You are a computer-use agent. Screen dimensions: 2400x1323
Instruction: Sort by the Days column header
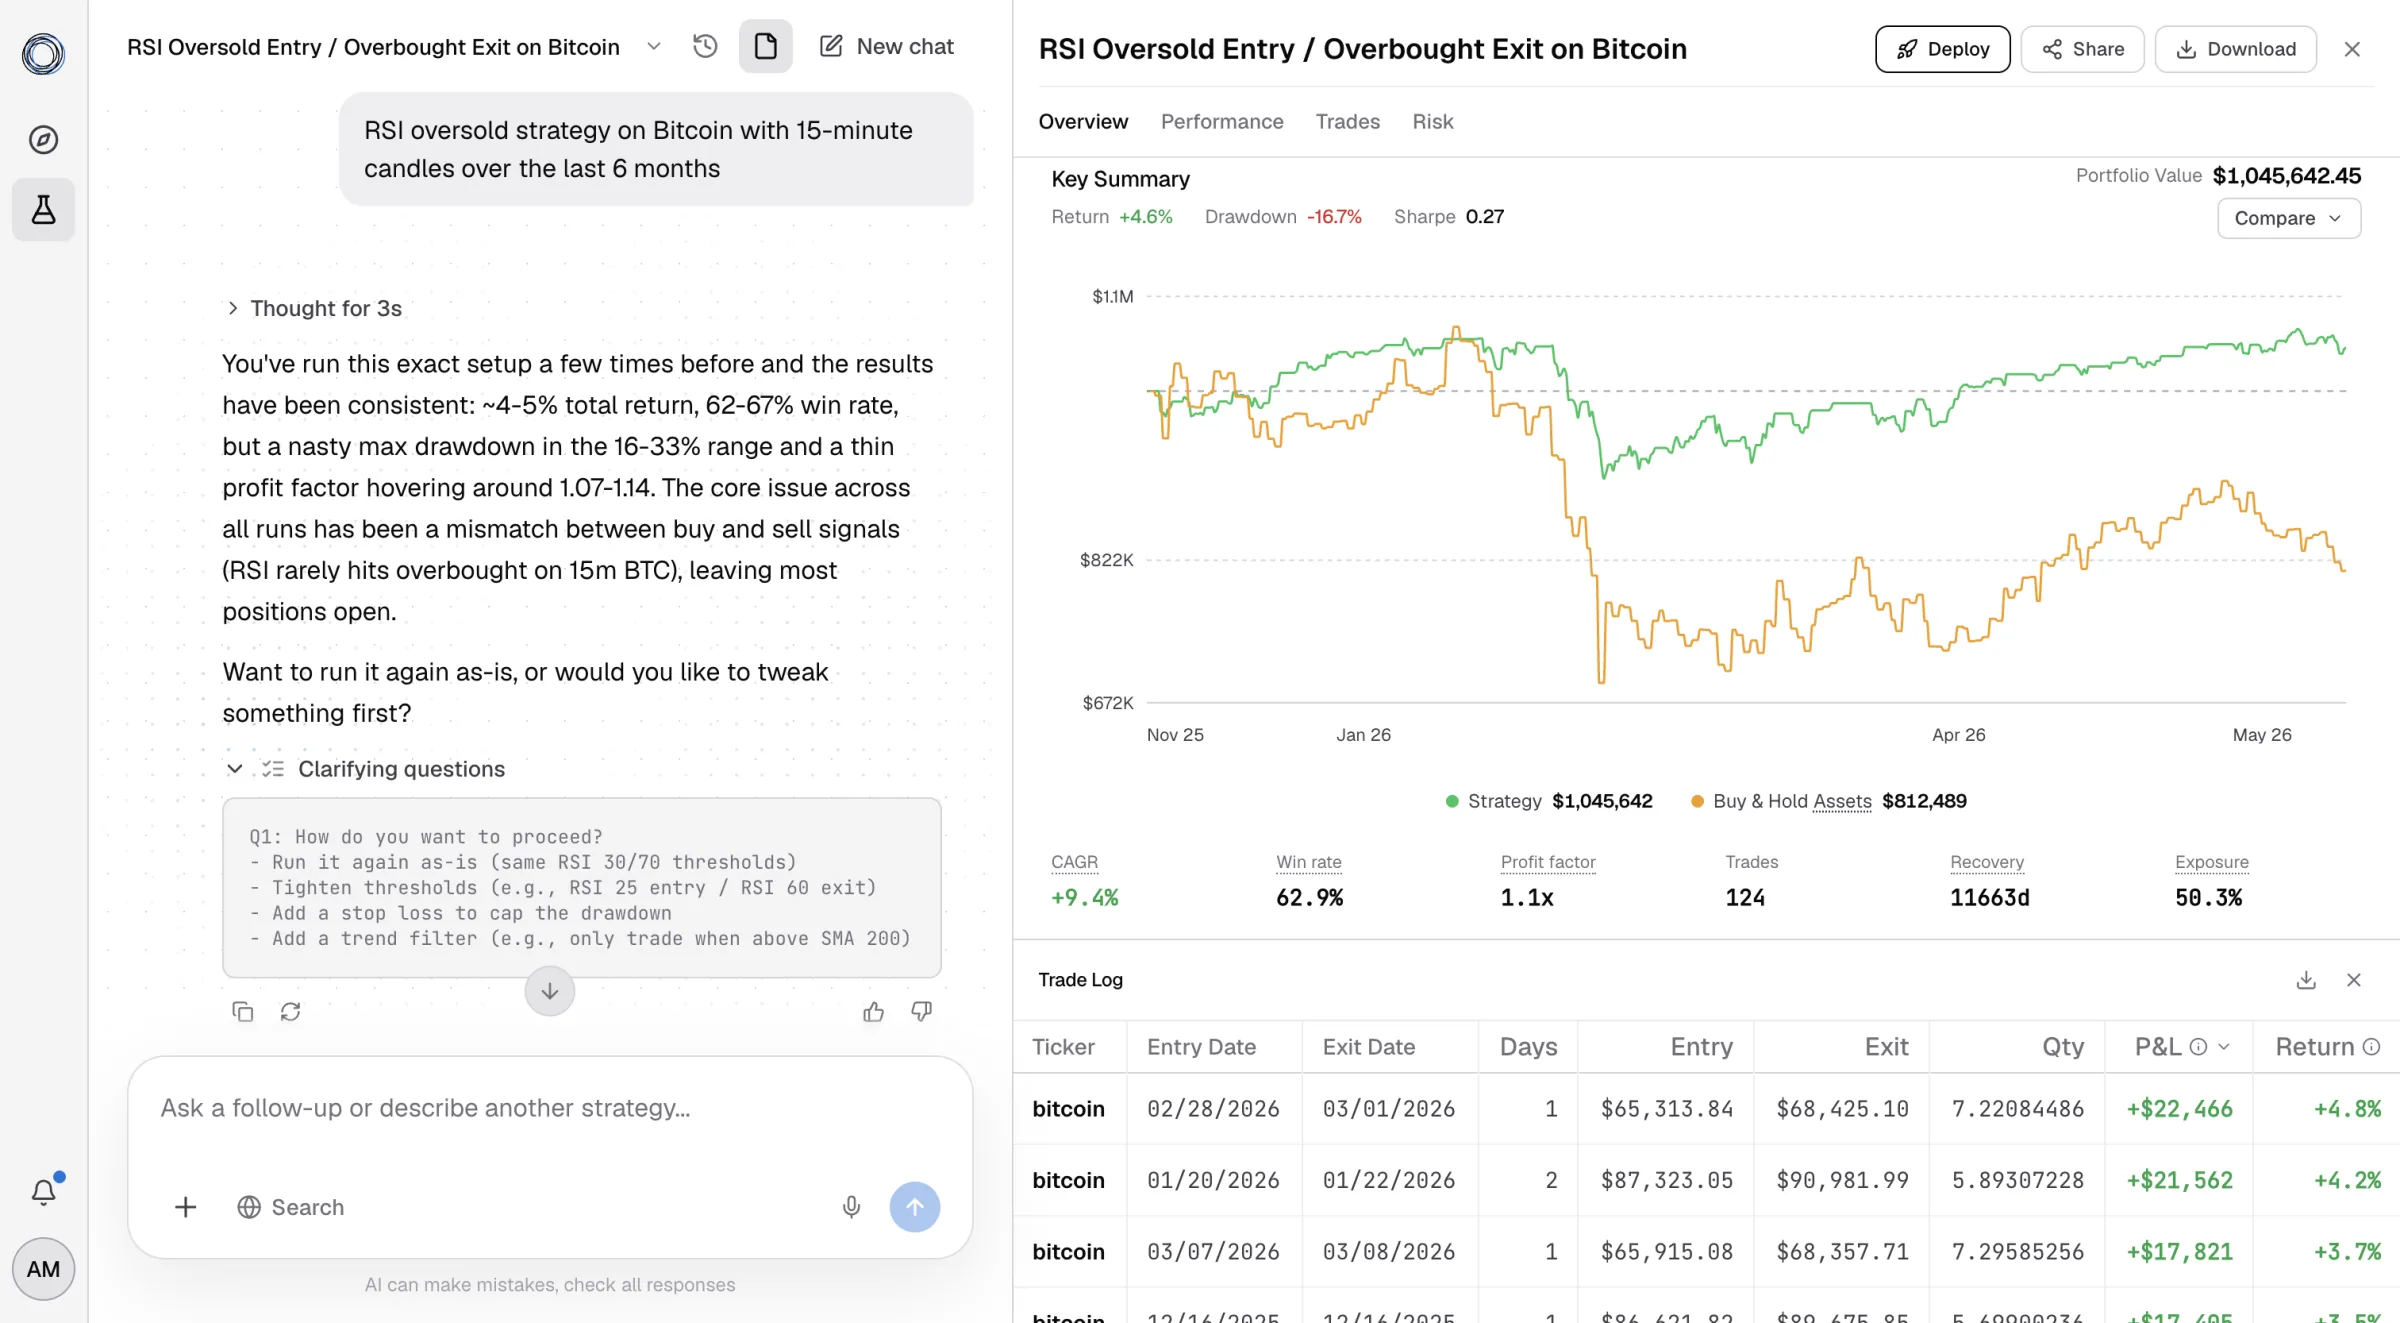pos(1528,1047)
